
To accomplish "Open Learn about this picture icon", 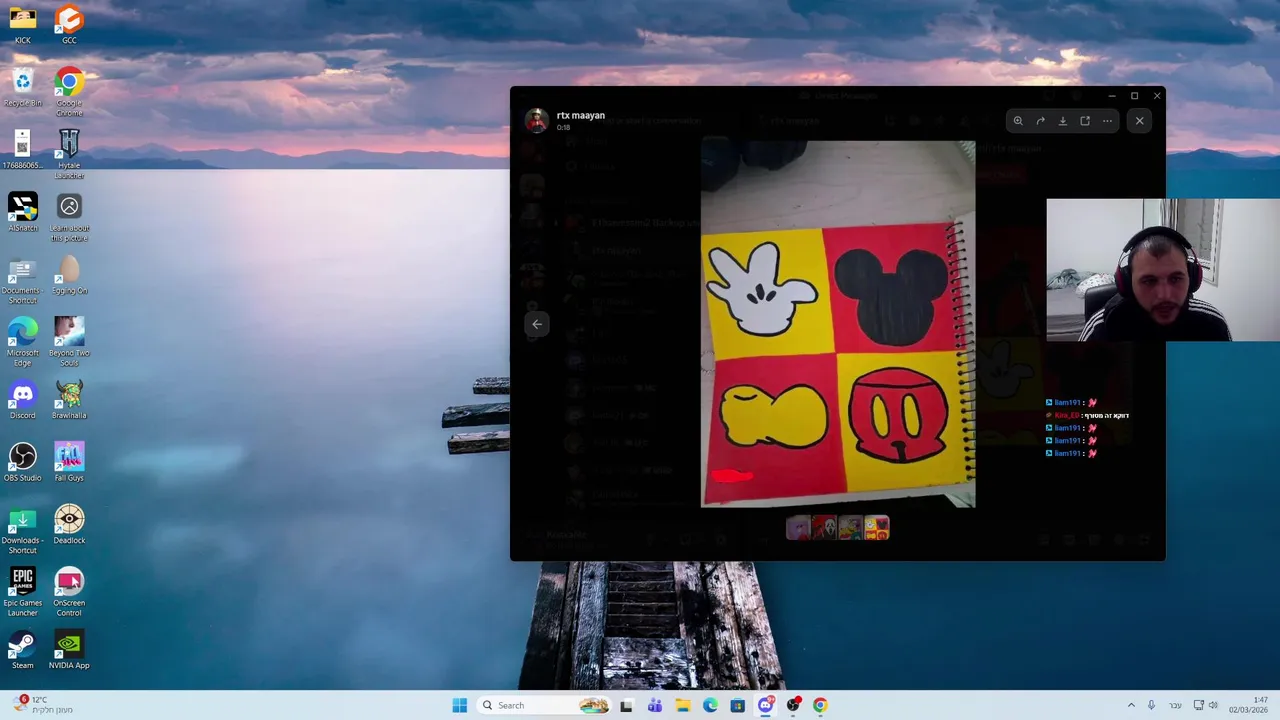I will point(69,217).
